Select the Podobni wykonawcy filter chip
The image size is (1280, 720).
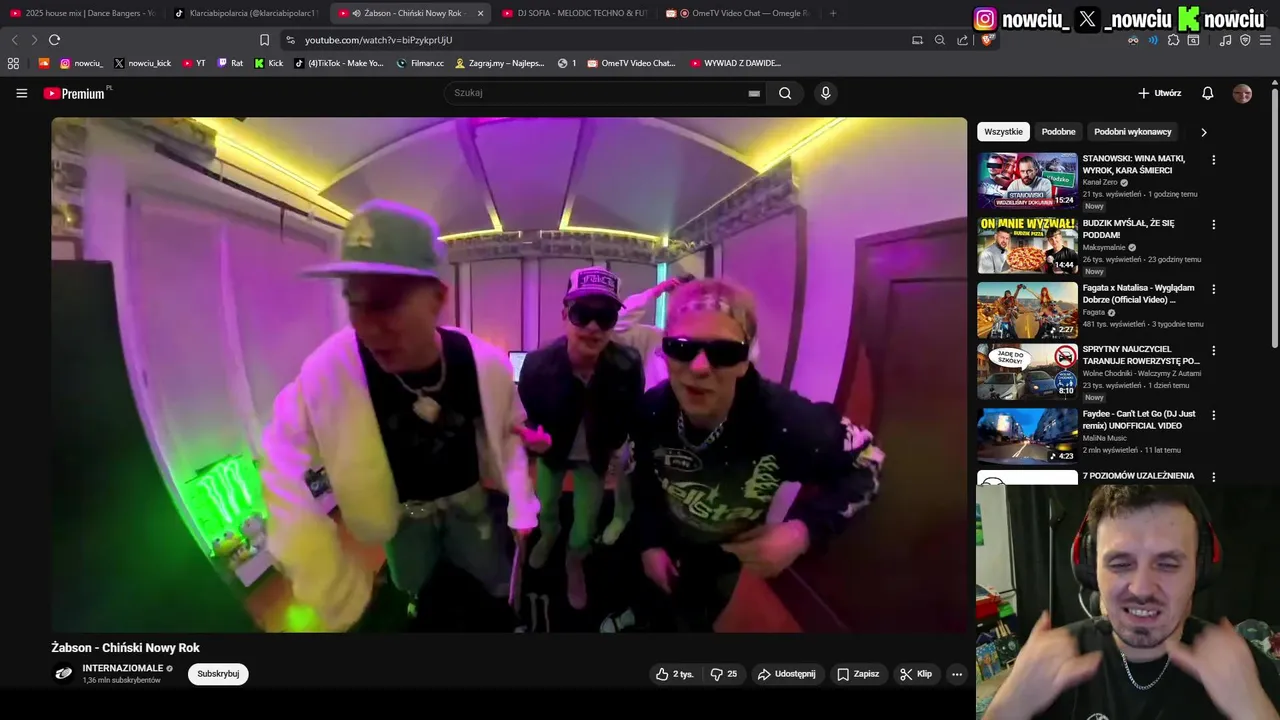pos(1132,132)
